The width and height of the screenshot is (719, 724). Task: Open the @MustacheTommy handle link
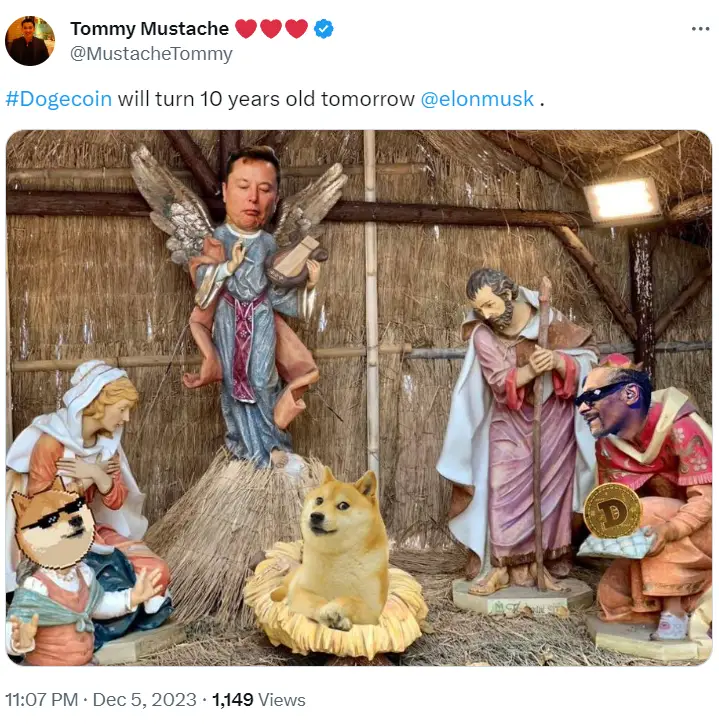pos(150,54)
